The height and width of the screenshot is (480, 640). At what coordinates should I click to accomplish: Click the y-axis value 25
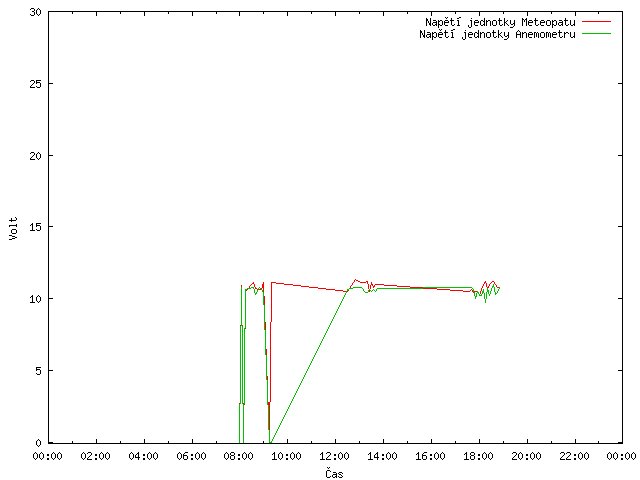(36, 84)
